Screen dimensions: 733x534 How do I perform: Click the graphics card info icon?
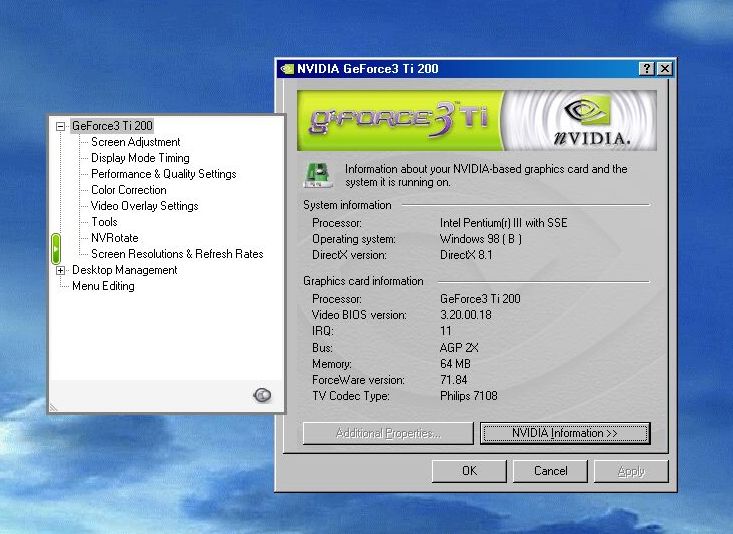(x=319, y=175)
